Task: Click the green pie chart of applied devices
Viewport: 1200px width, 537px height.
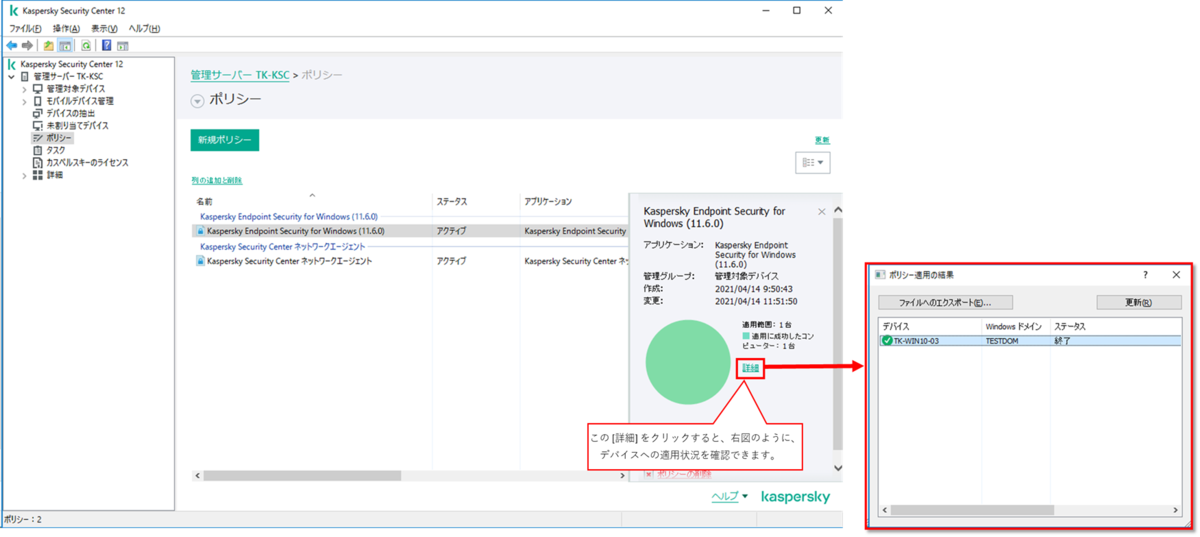Action: (688, 363)
